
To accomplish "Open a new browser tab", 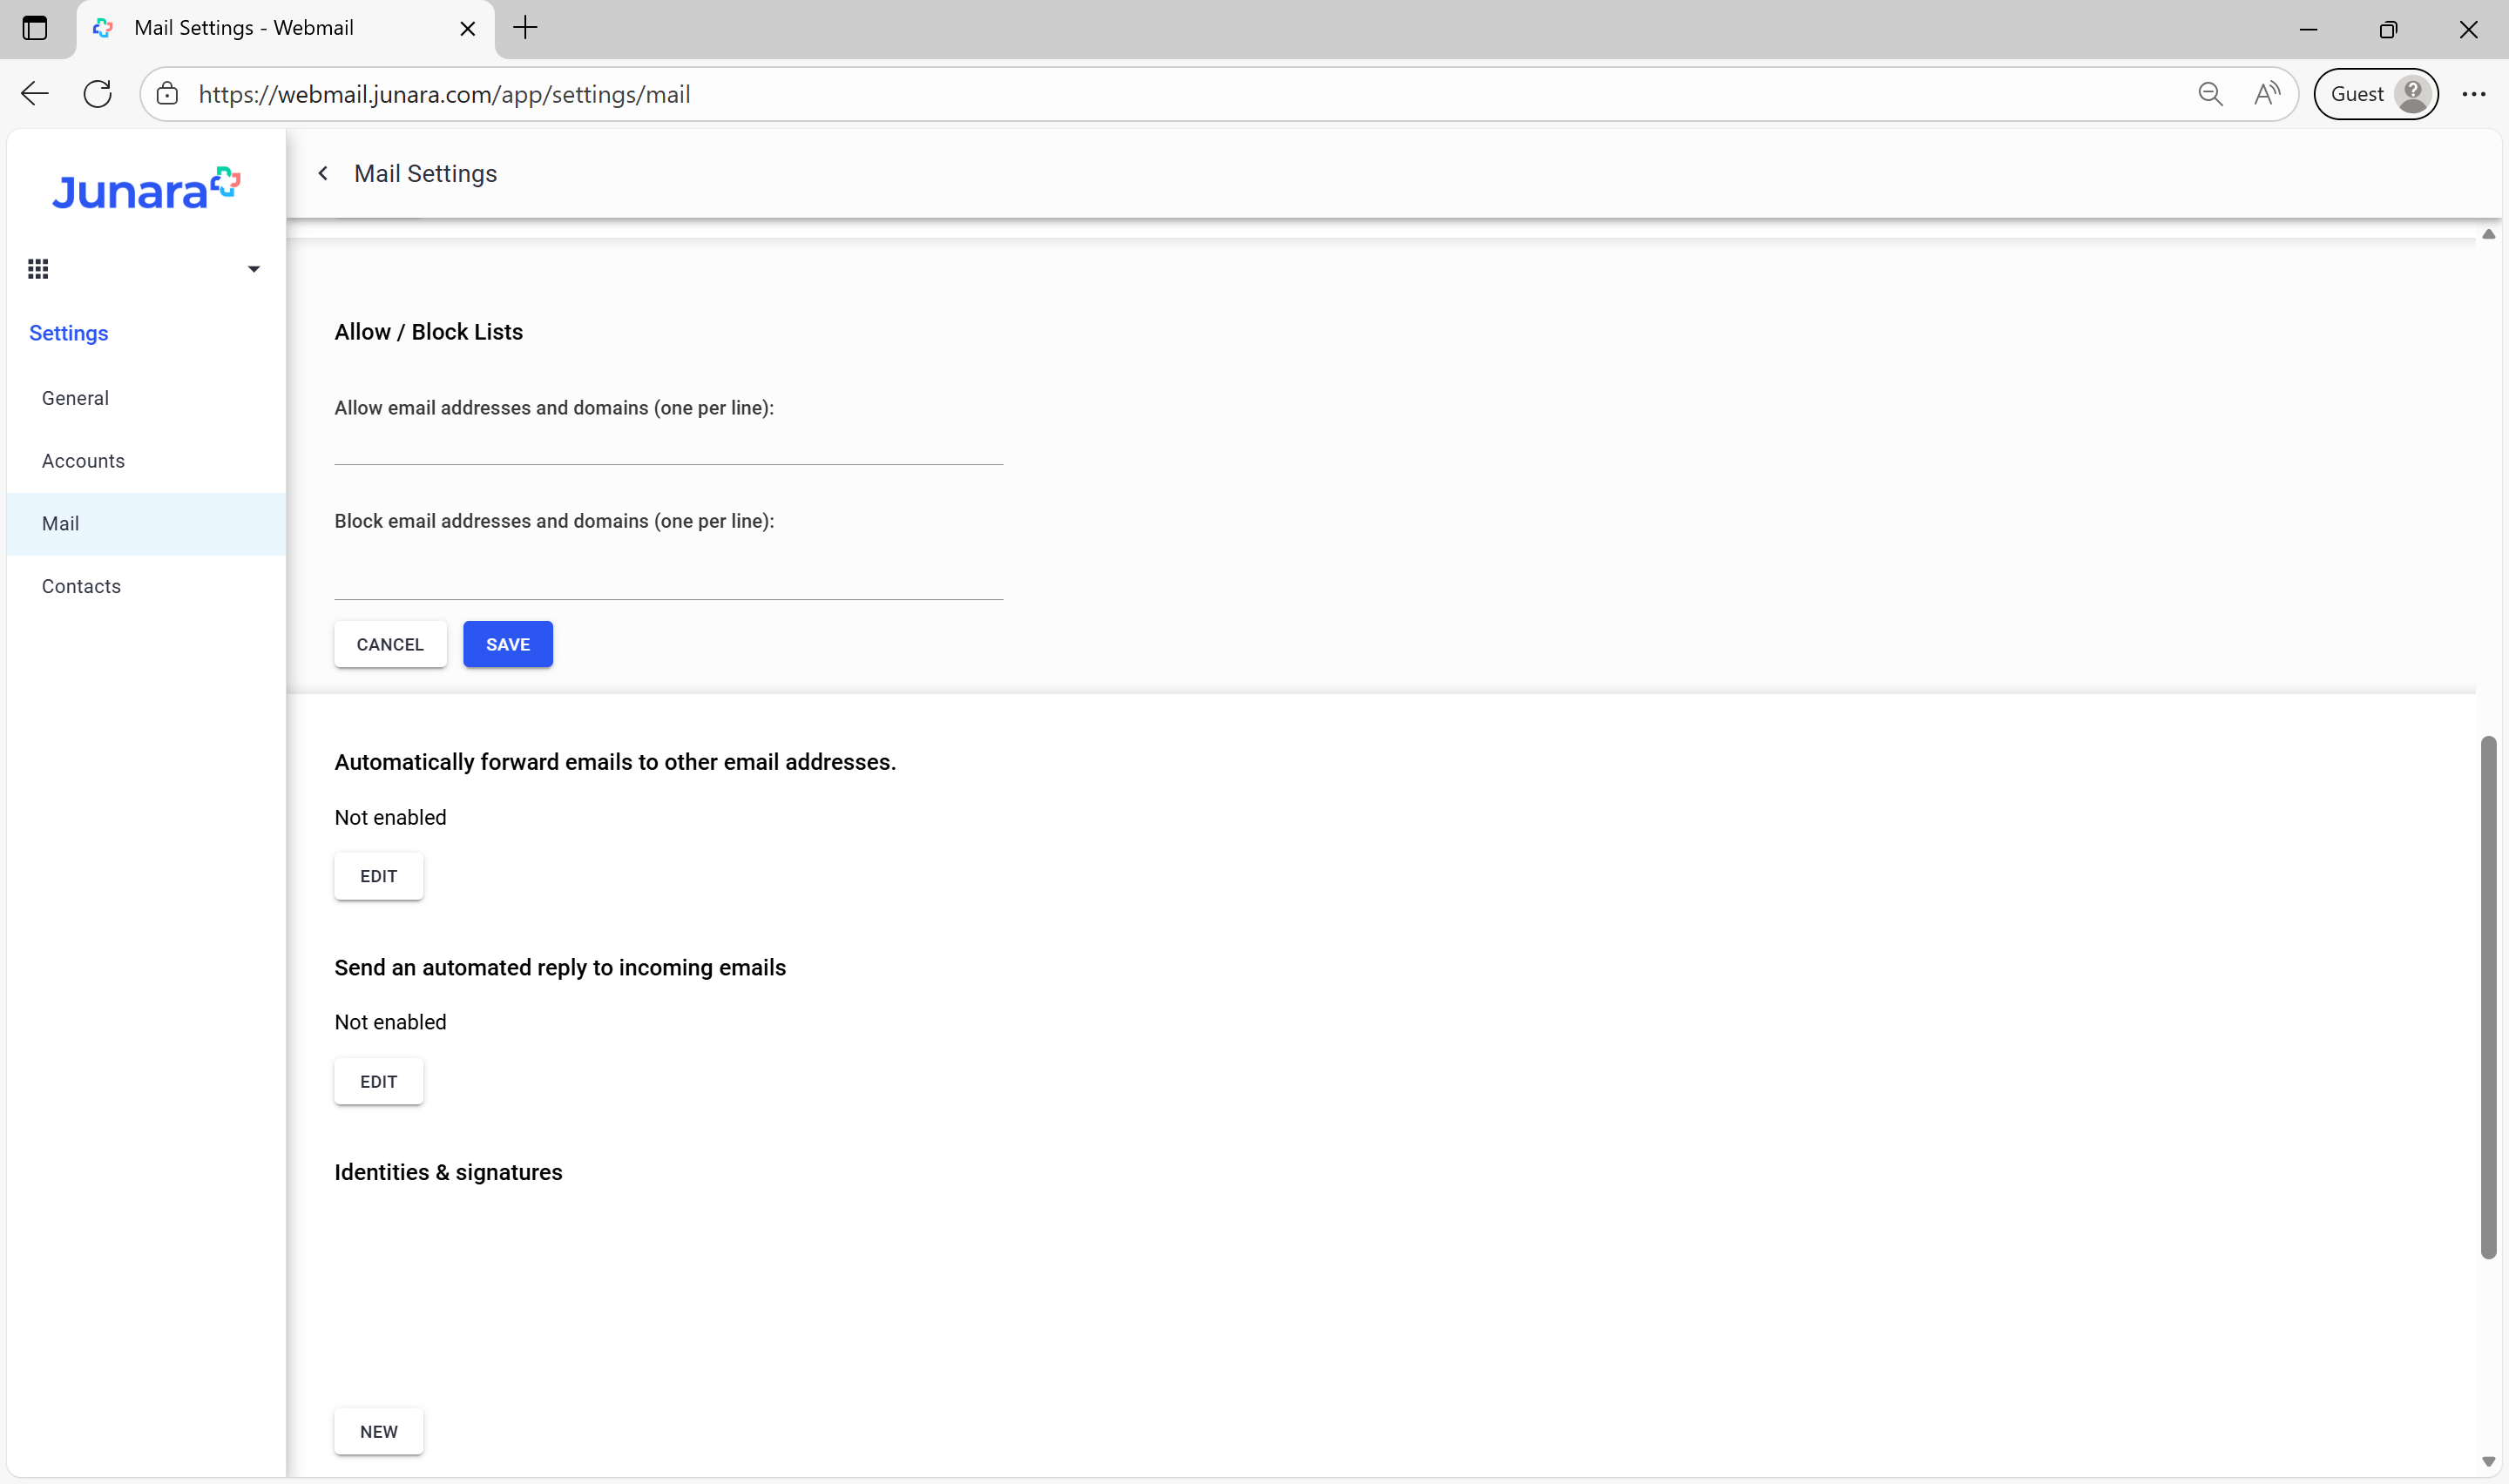I will (525, 28).
